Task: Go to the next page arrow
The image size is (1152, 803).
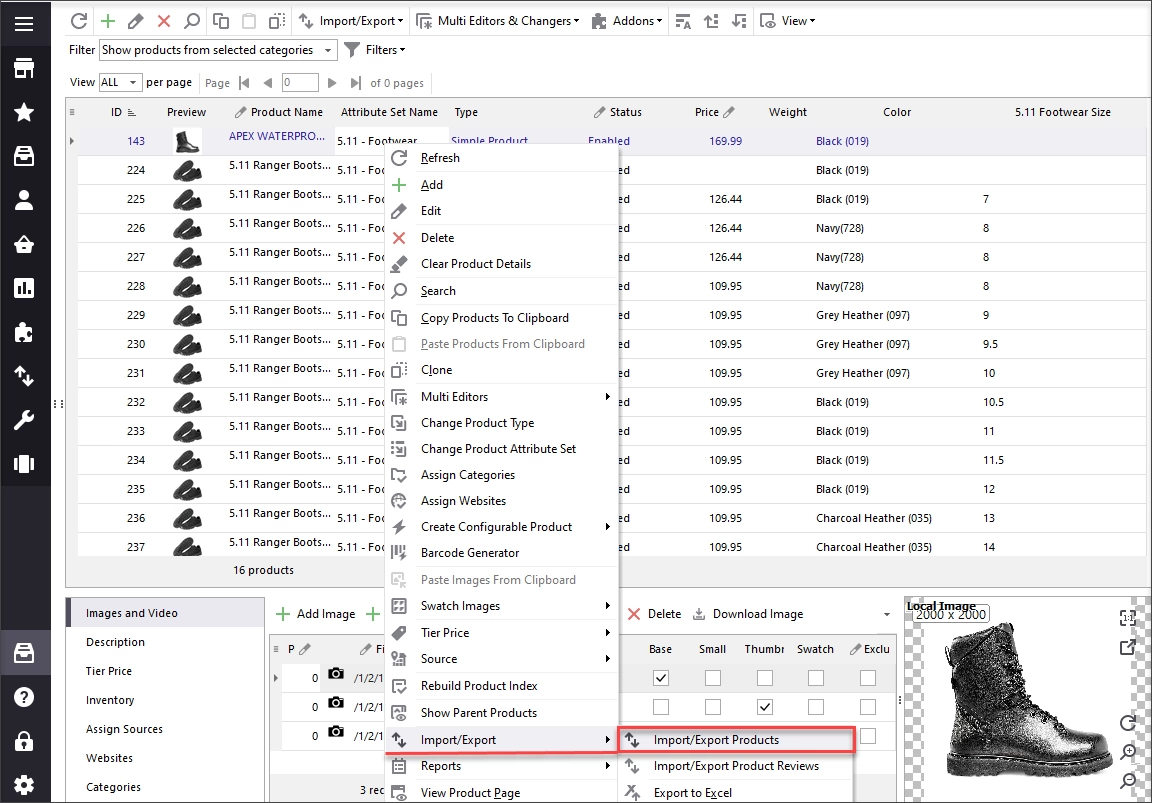Action: coord(332,83)
